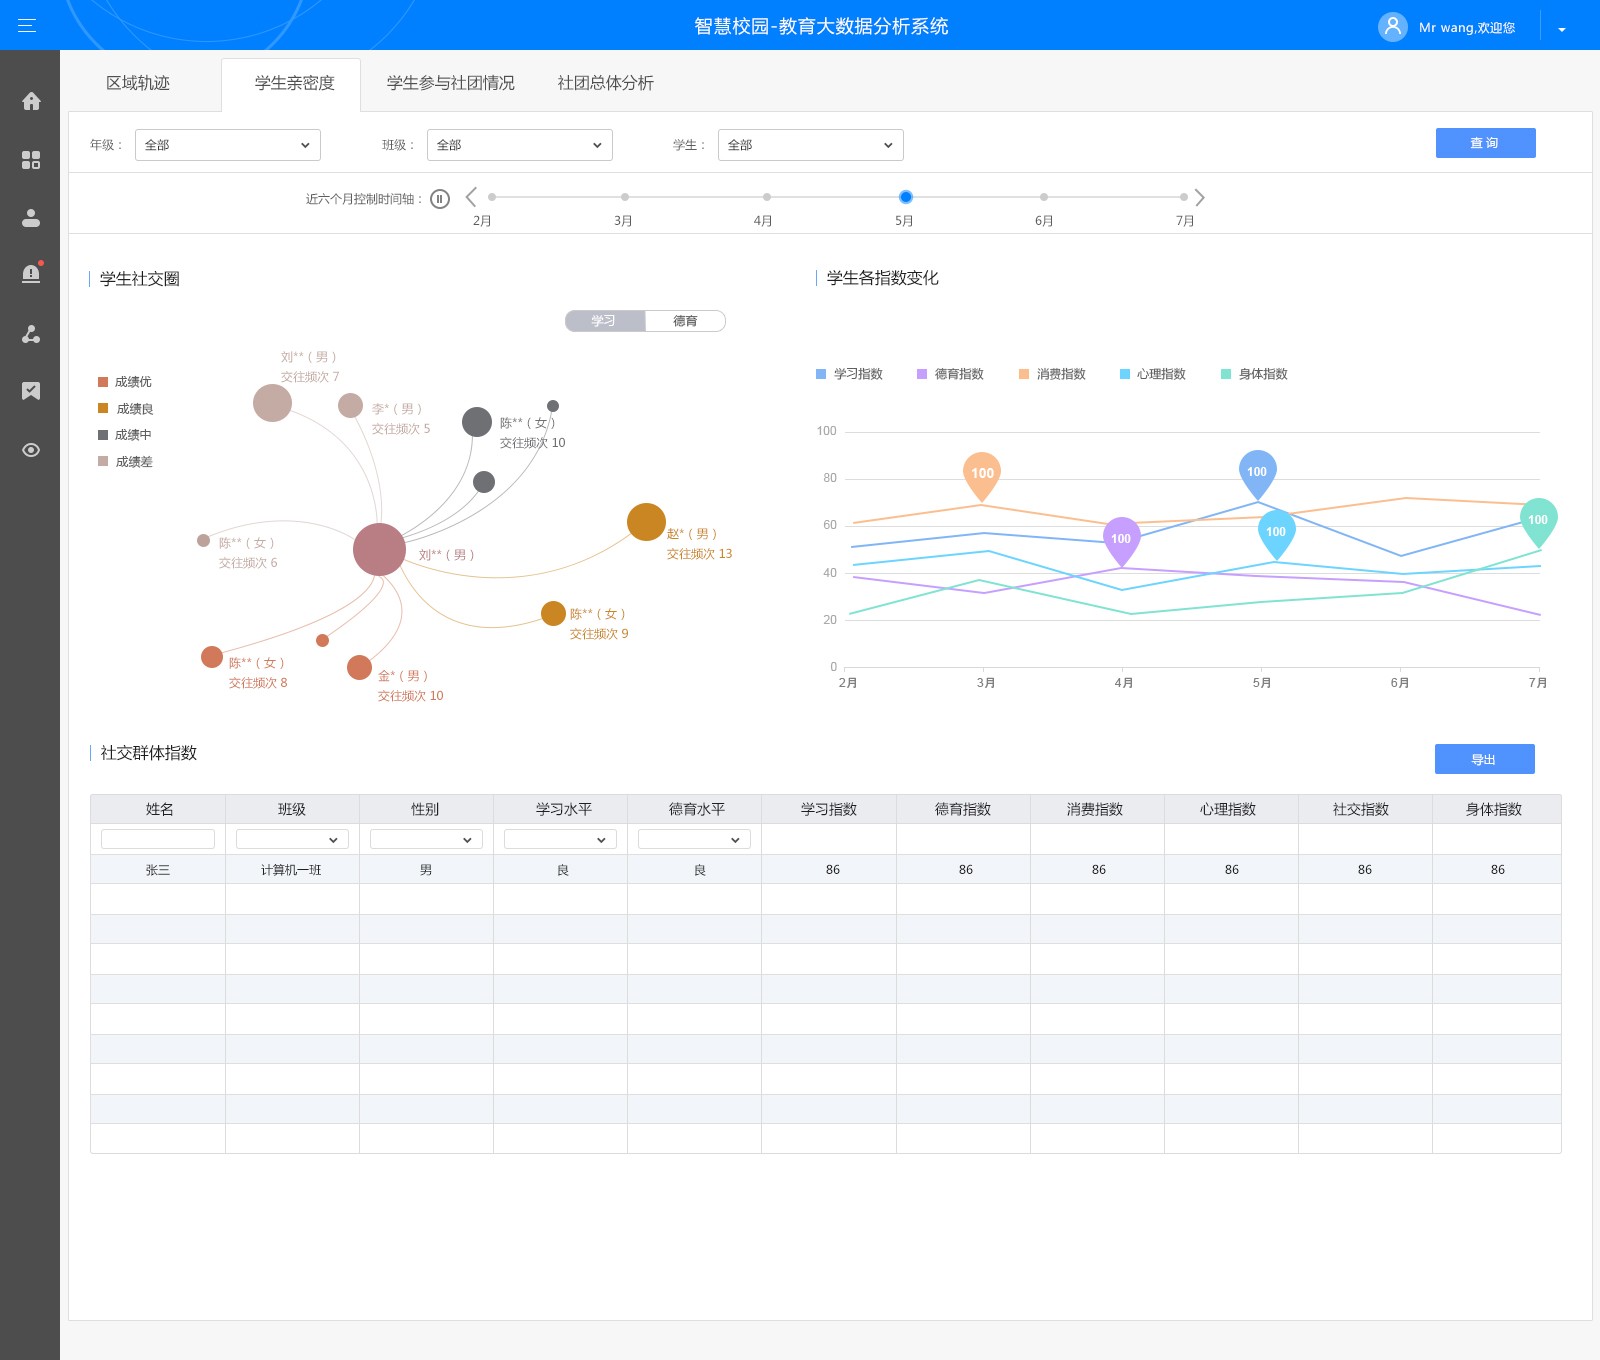Pause the six-month timeline playback
Screen dimensions: 1600x1360
coord(440,199)
